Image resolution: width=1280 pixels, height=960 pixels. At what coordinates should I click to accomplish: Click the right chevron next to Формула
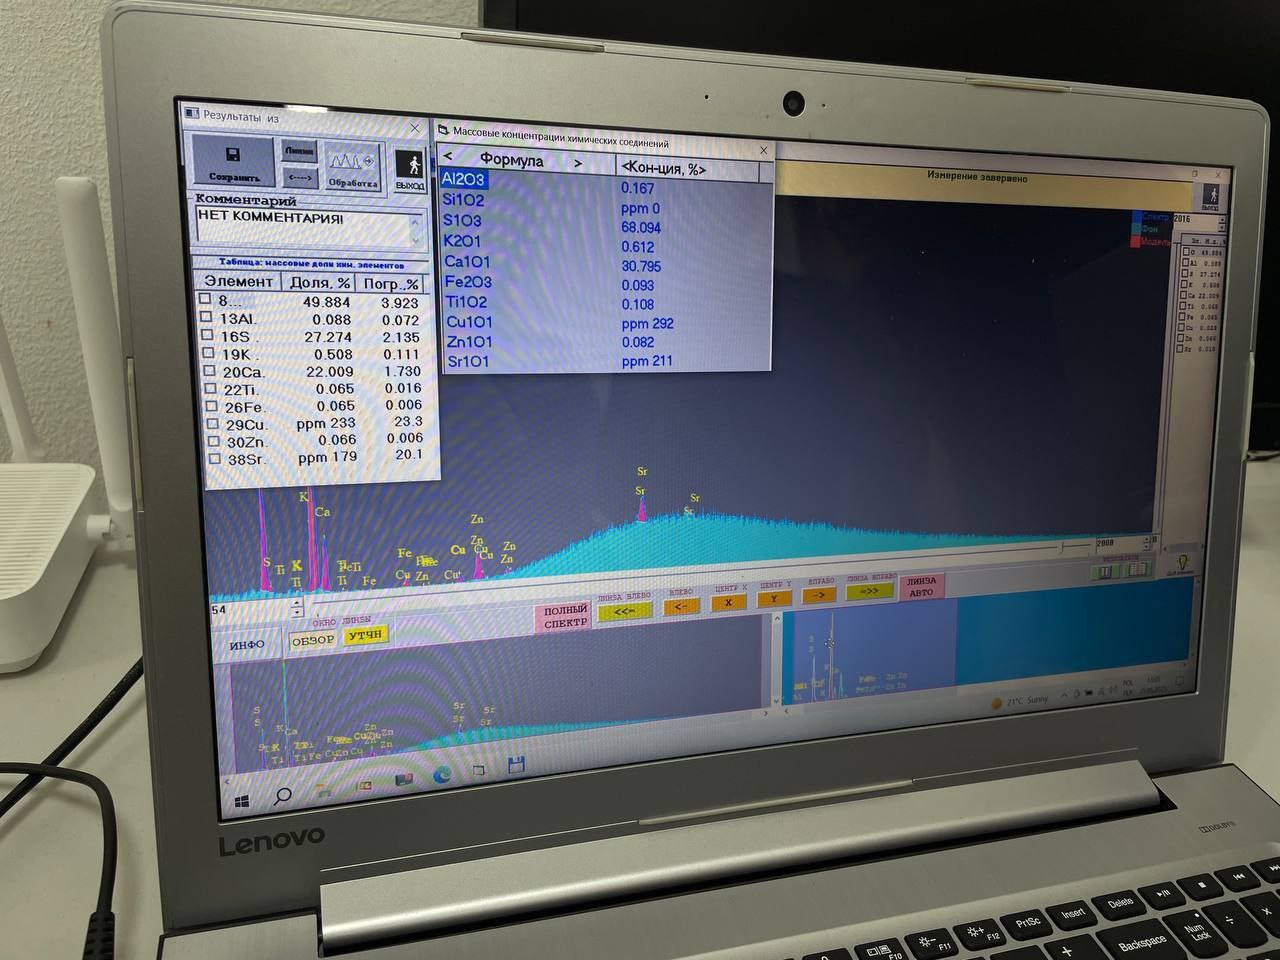tap(578, 163)
